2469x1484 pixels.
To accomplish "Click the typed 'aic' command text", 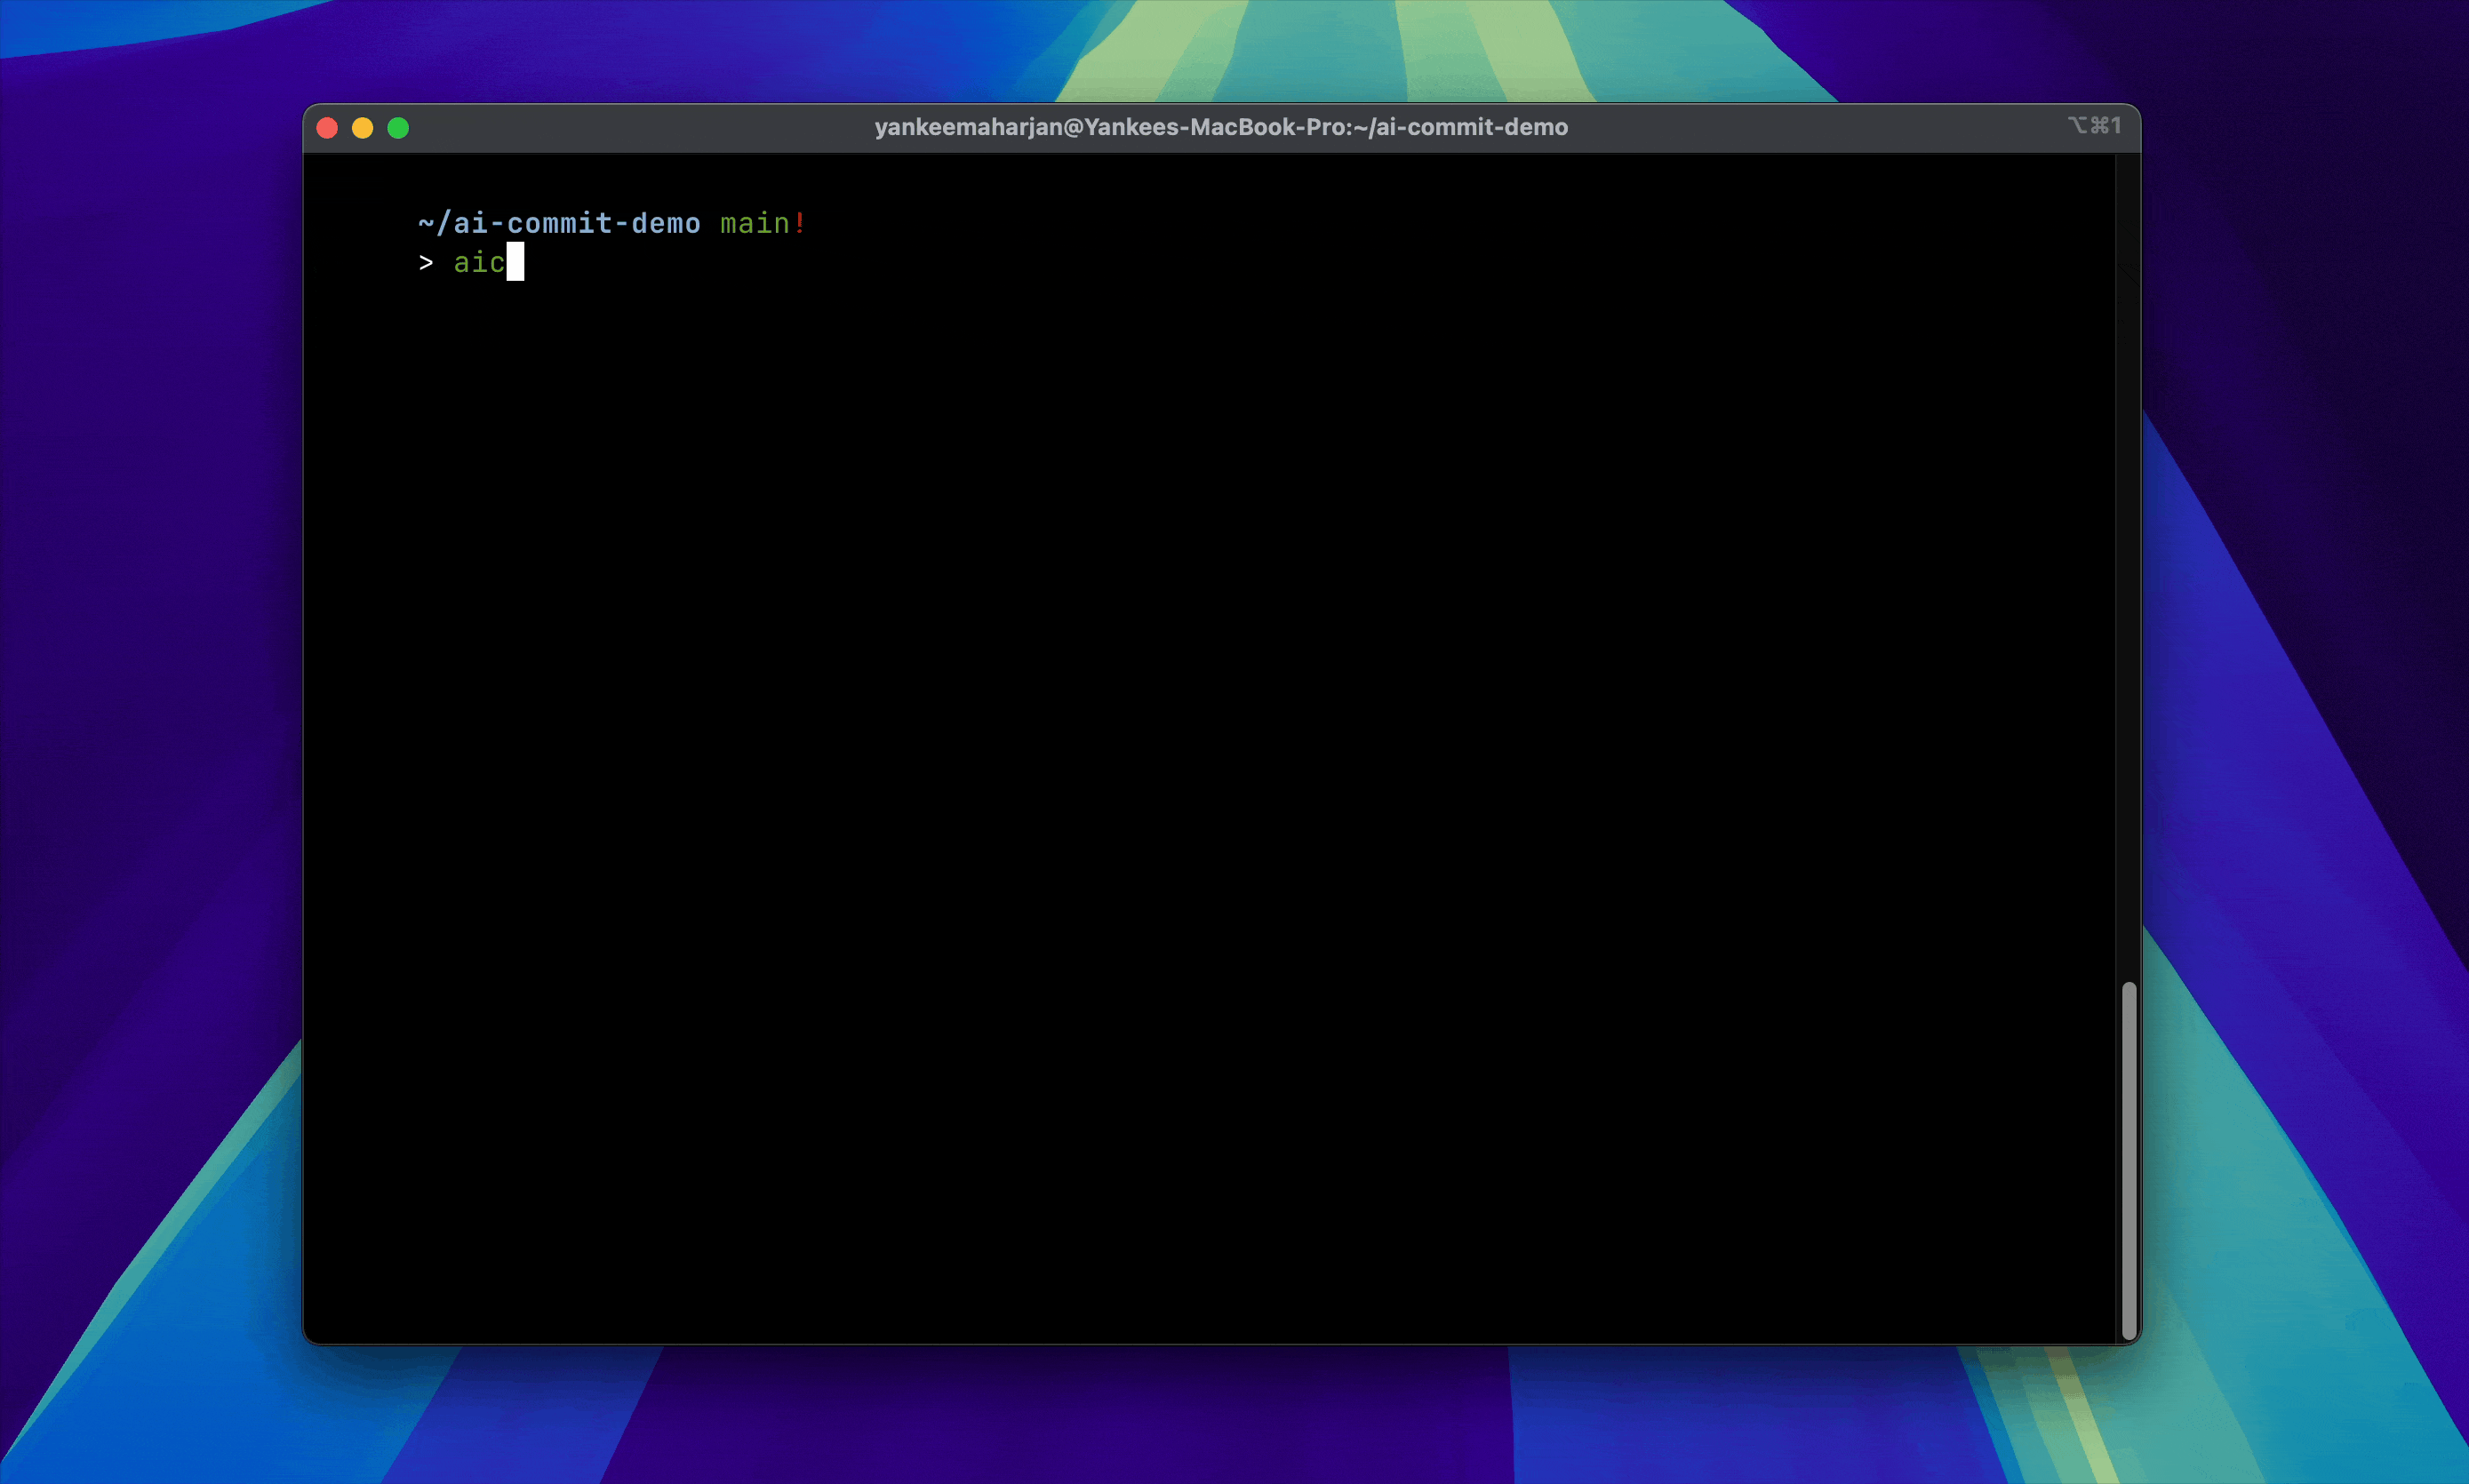I will tap(479, 262).
